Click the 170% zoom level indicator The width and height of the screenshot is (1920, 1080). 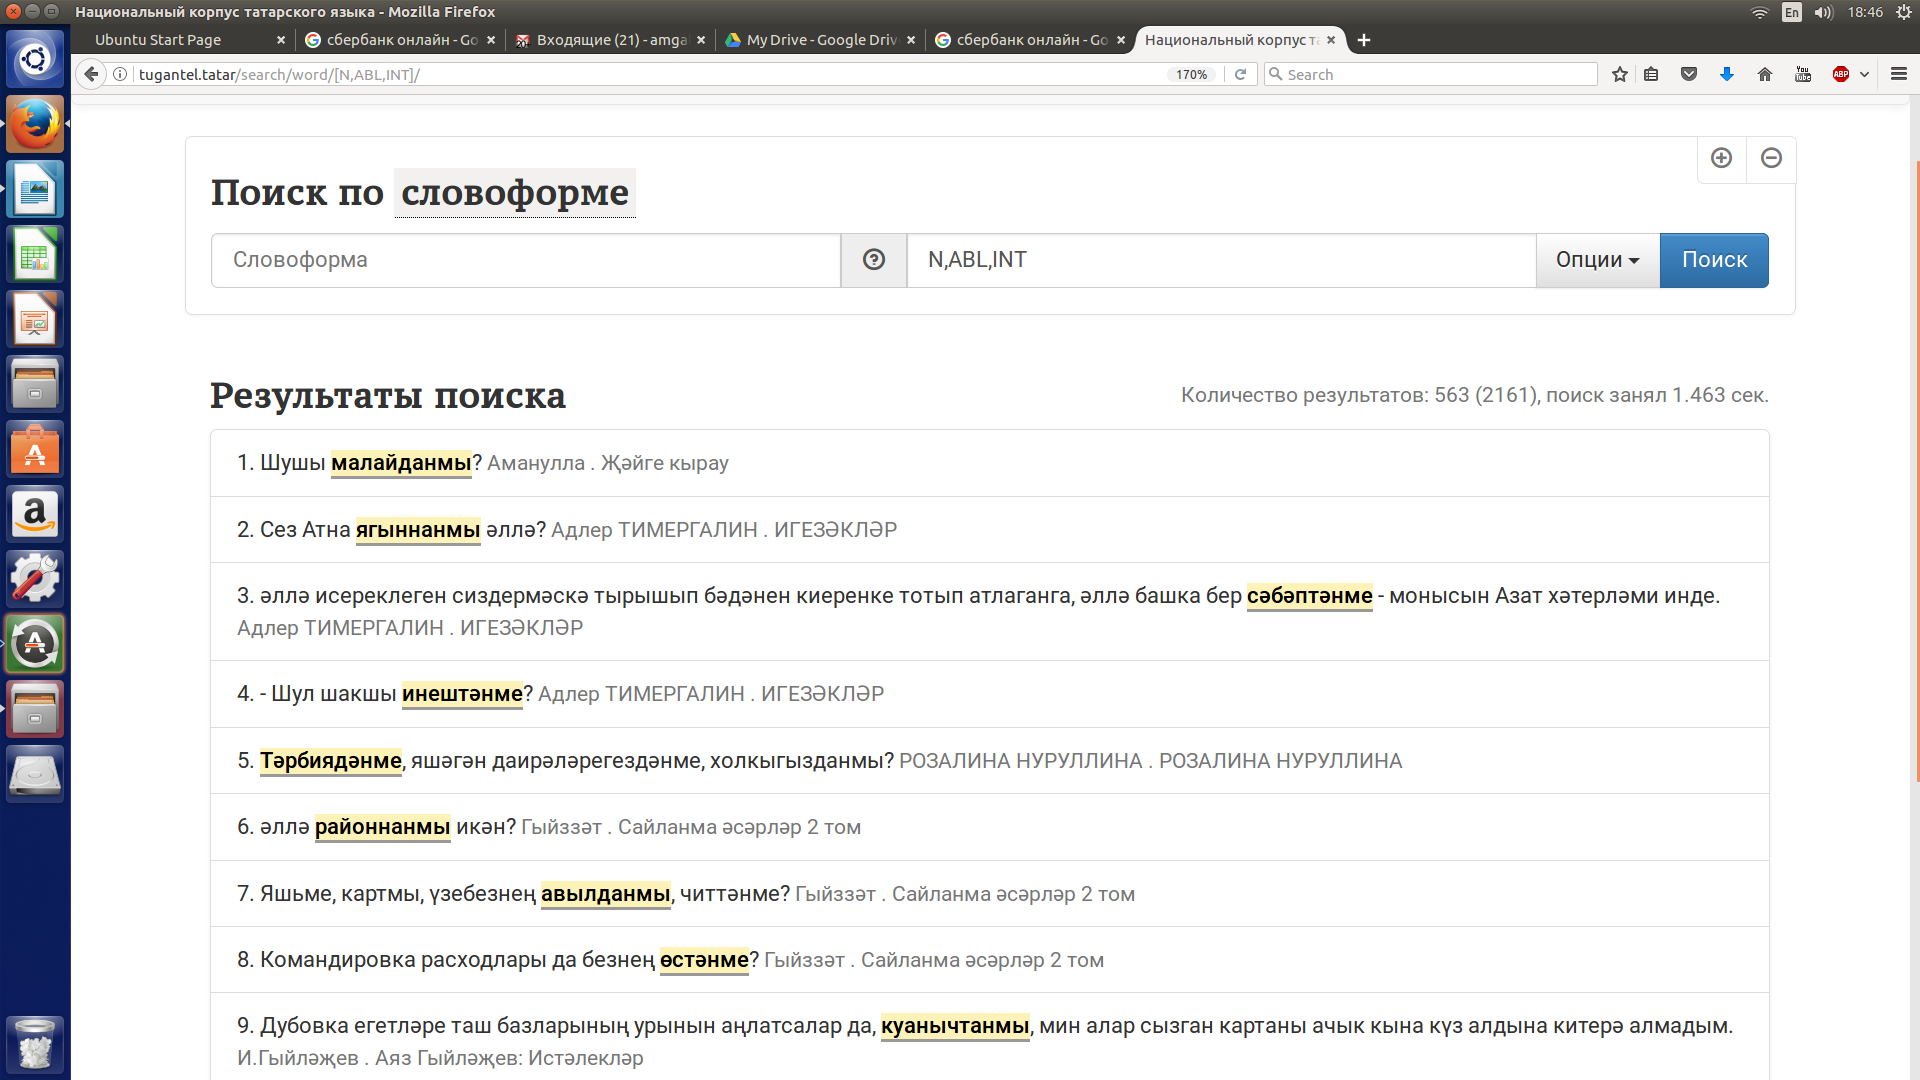(x=1191, y=74)
